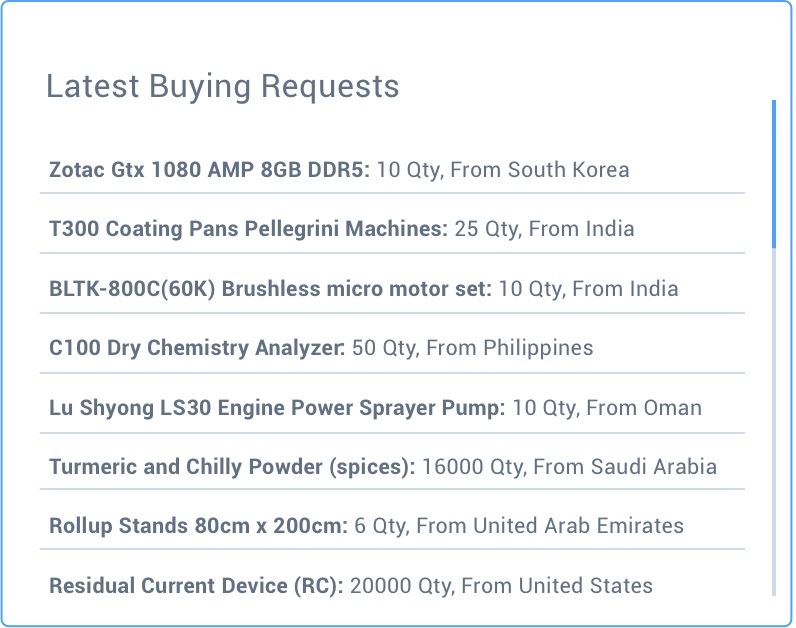Open T300 Coating Pans Pellegrini Machines request
This screenshot has width=796, height=628.
click(248, 229)
